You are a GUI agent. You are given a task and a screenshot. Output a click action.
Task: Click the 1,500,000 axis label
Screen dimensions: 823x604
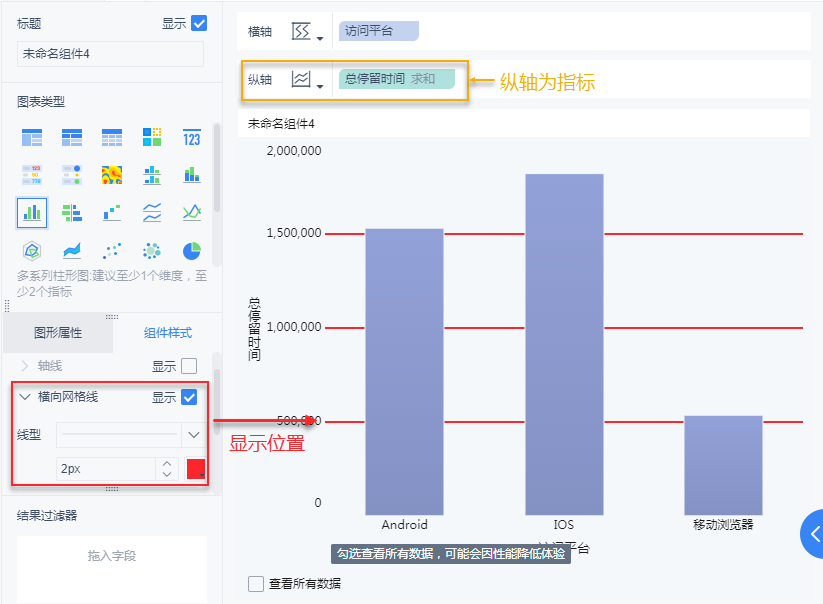point(294,233)
